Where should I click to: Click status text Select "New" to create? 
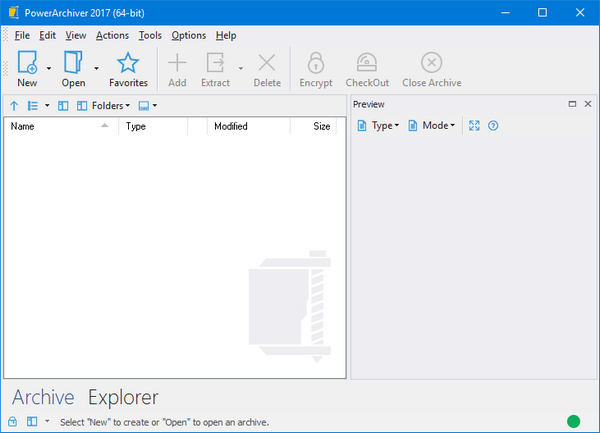[x=165, y=422]
